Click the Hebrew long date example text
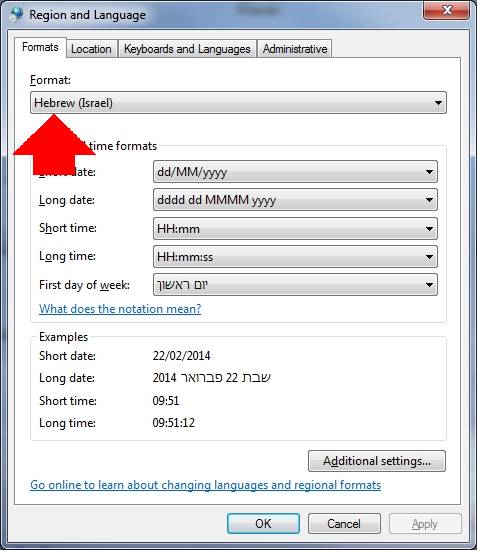Viewport: 477px width, 550px height. (211, 378)
